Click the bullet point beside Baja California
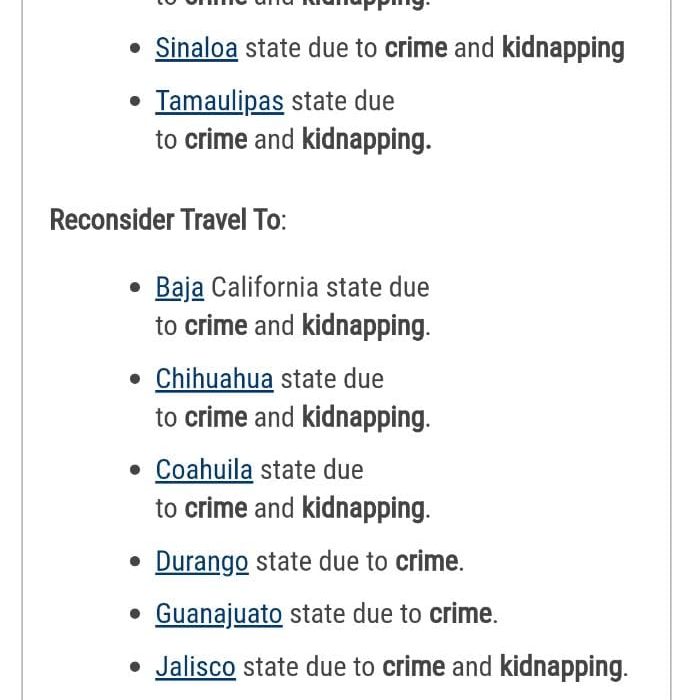 coord(136,289)
